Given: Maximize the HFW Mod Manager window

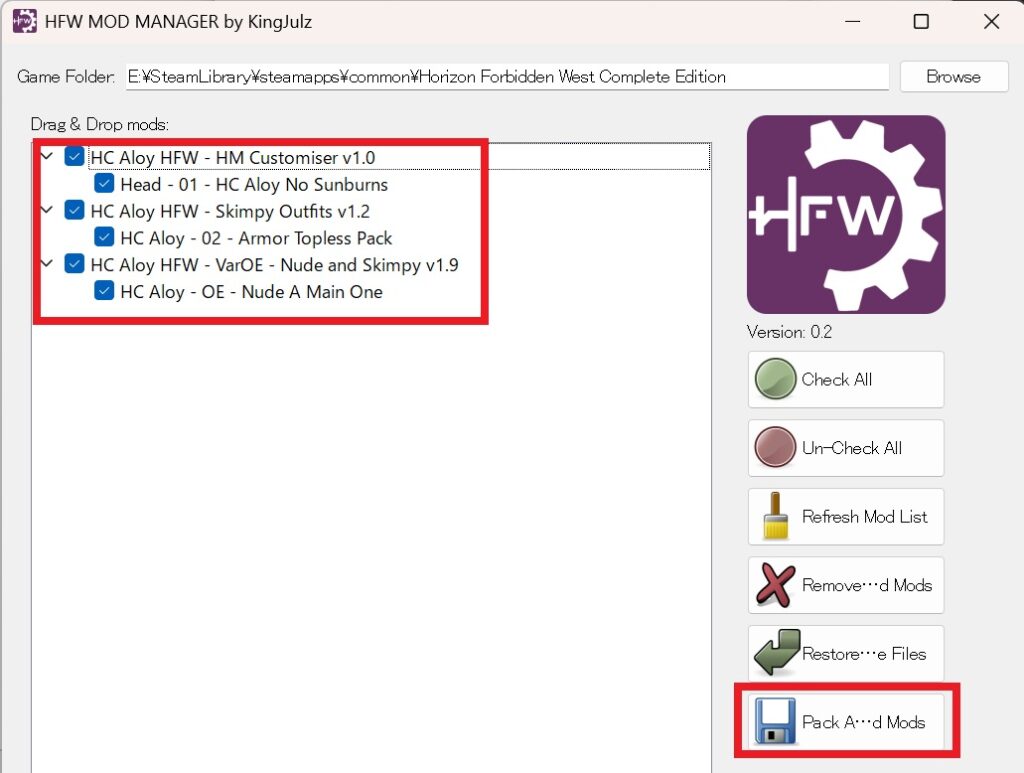Looking at the screenshot, I should [921, 22].
